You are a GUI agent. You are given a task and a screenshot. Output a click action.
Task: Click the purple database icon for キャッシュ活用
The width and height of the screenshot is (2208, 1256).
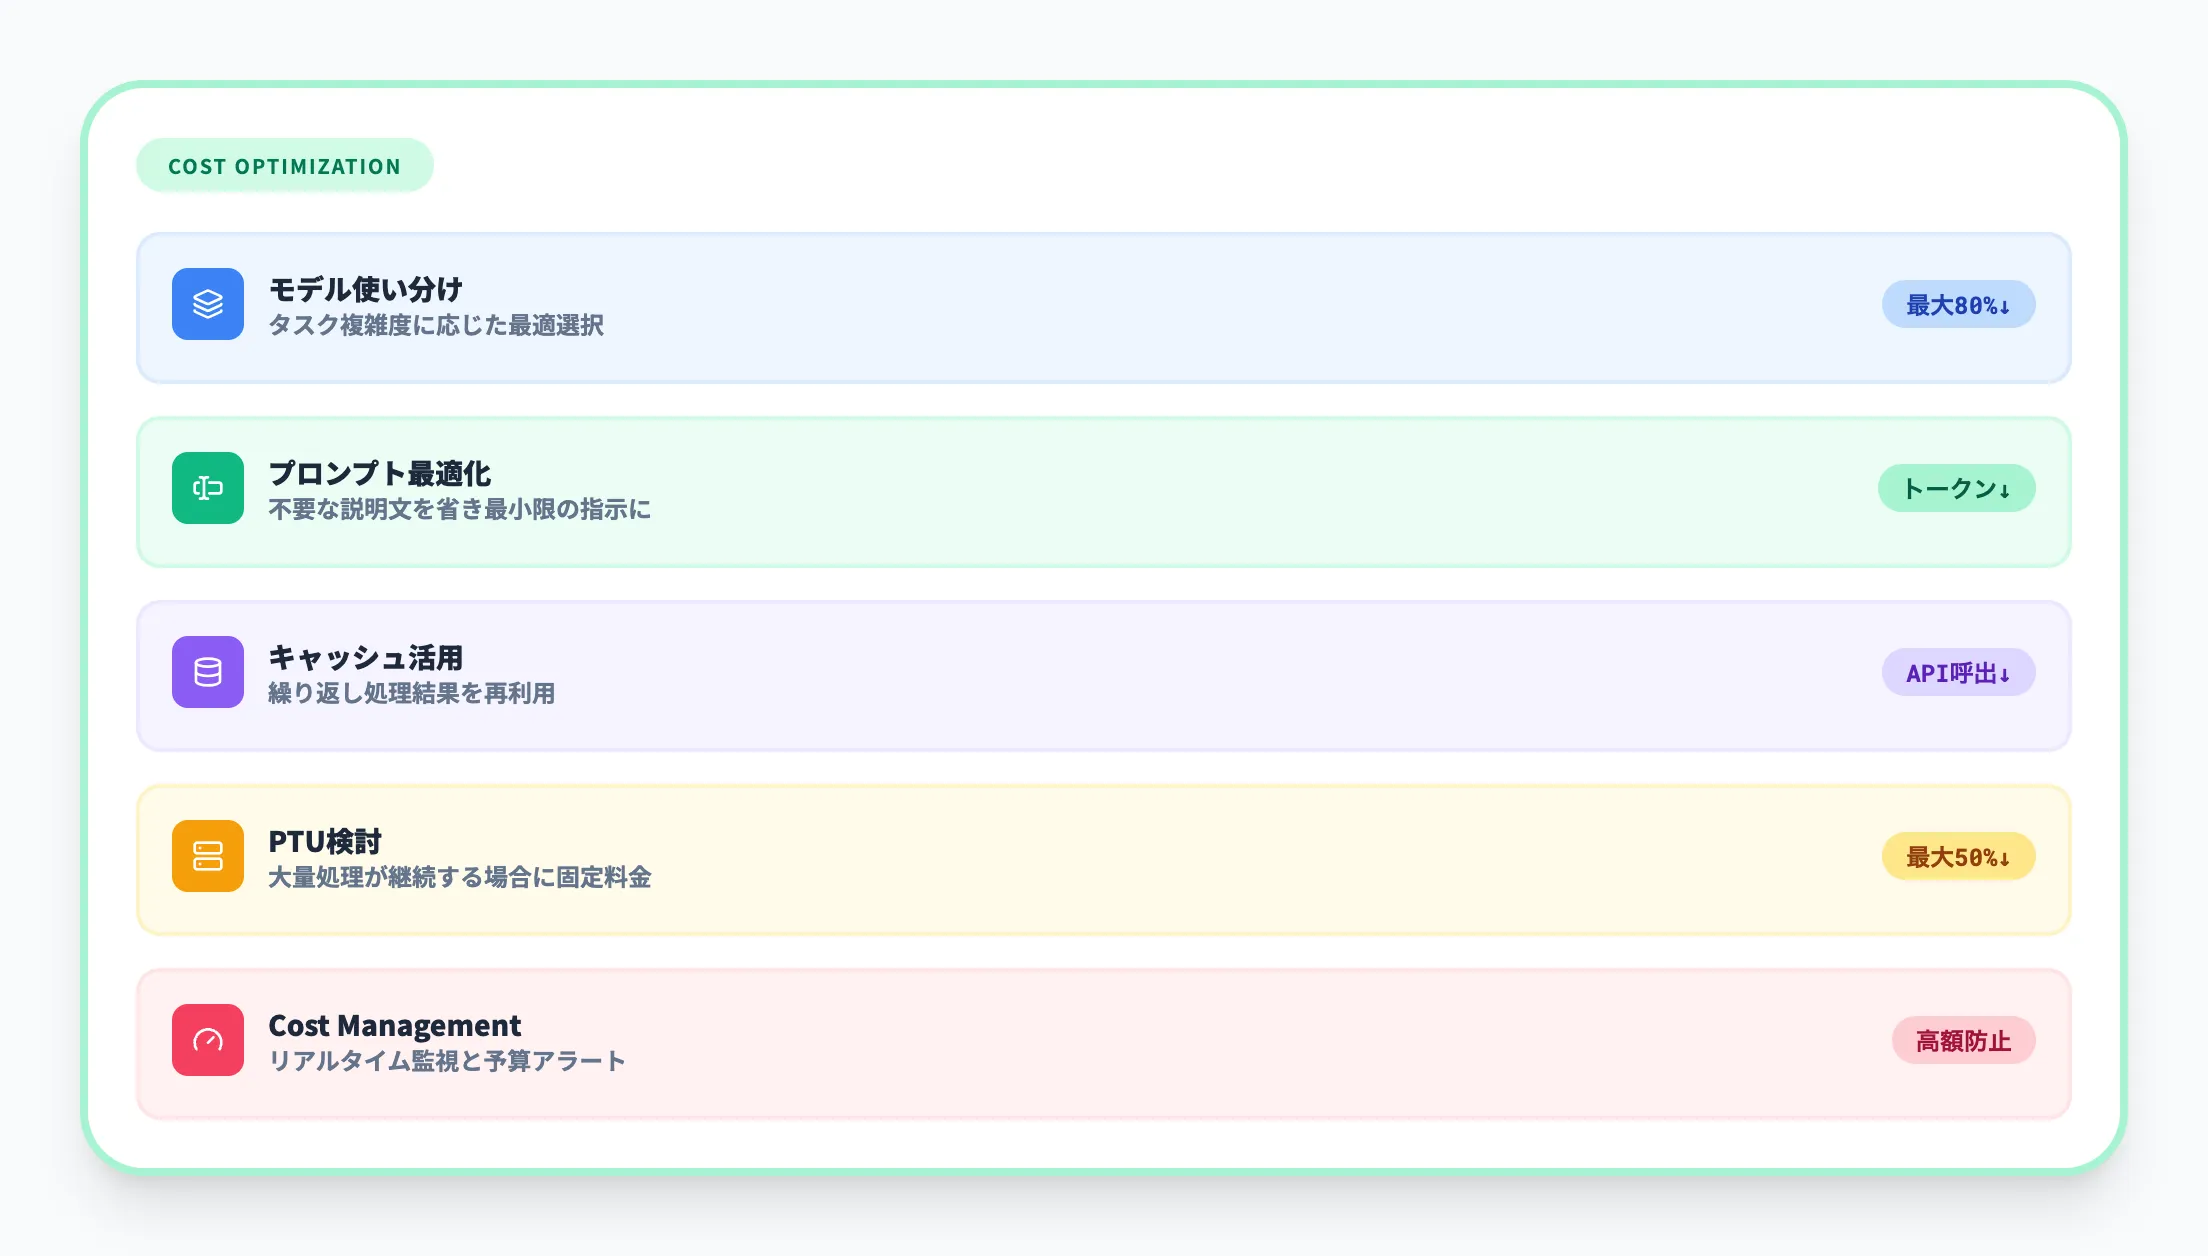(x=207, y=672)
